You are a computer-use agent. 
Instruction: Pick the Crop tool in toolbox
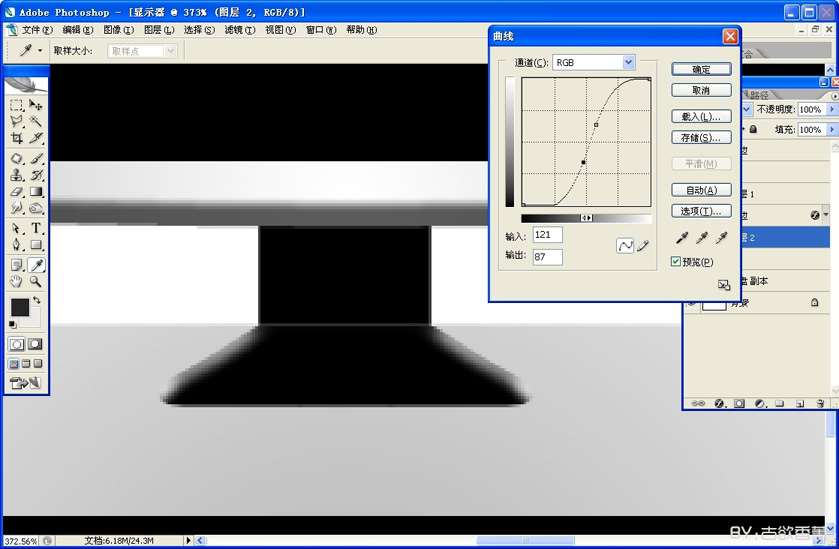[x=17, y=138]
